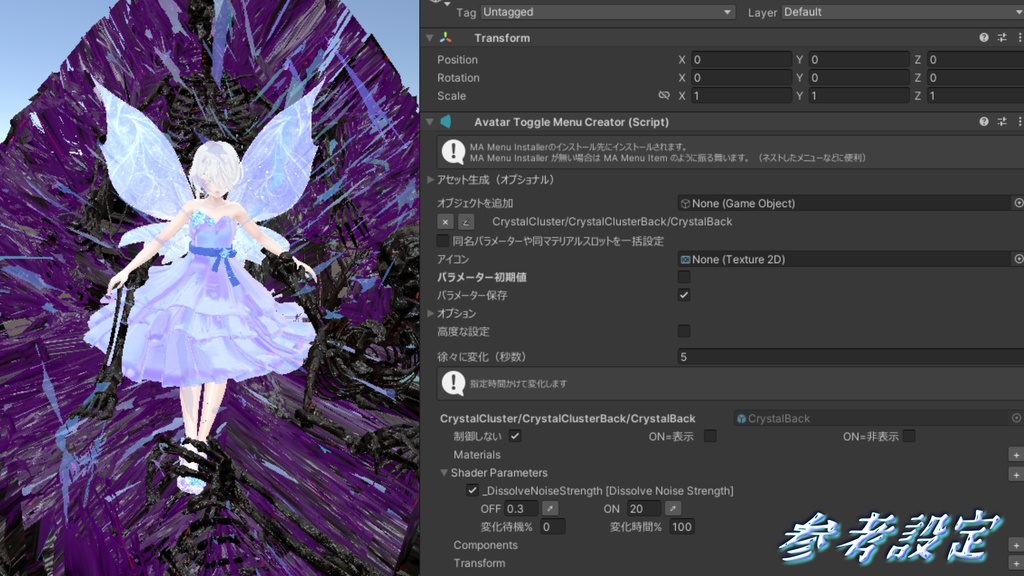Click the warning icon in 指定時間かけて変化します message

point(454,385)
